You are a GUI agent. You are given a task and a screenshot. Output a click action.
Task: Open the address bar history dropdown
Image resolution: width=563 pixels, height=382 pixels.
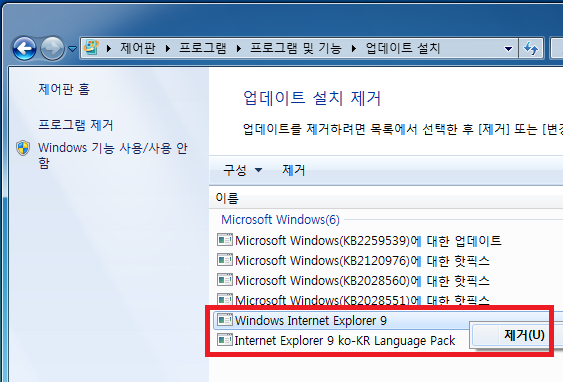(508, 48)
